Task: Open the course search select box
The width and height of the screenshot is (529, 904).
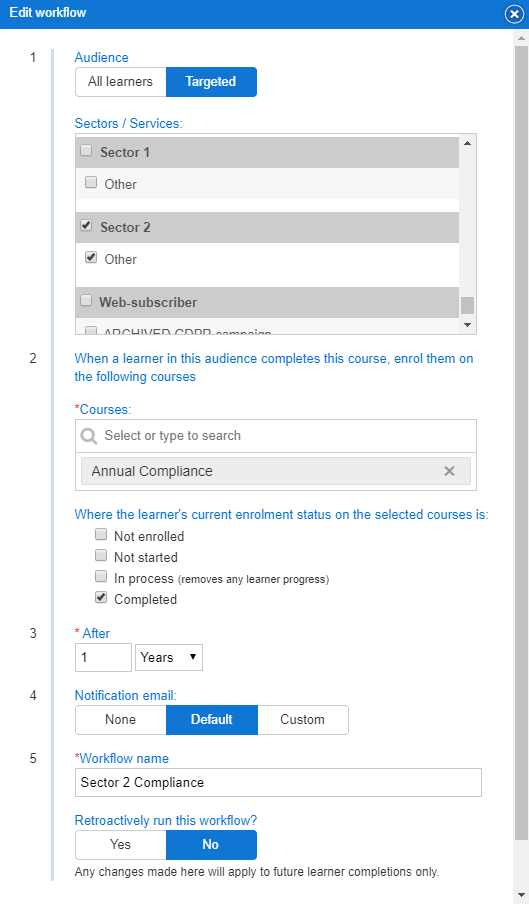Action: pyautogui.click(x=276, y=436)
